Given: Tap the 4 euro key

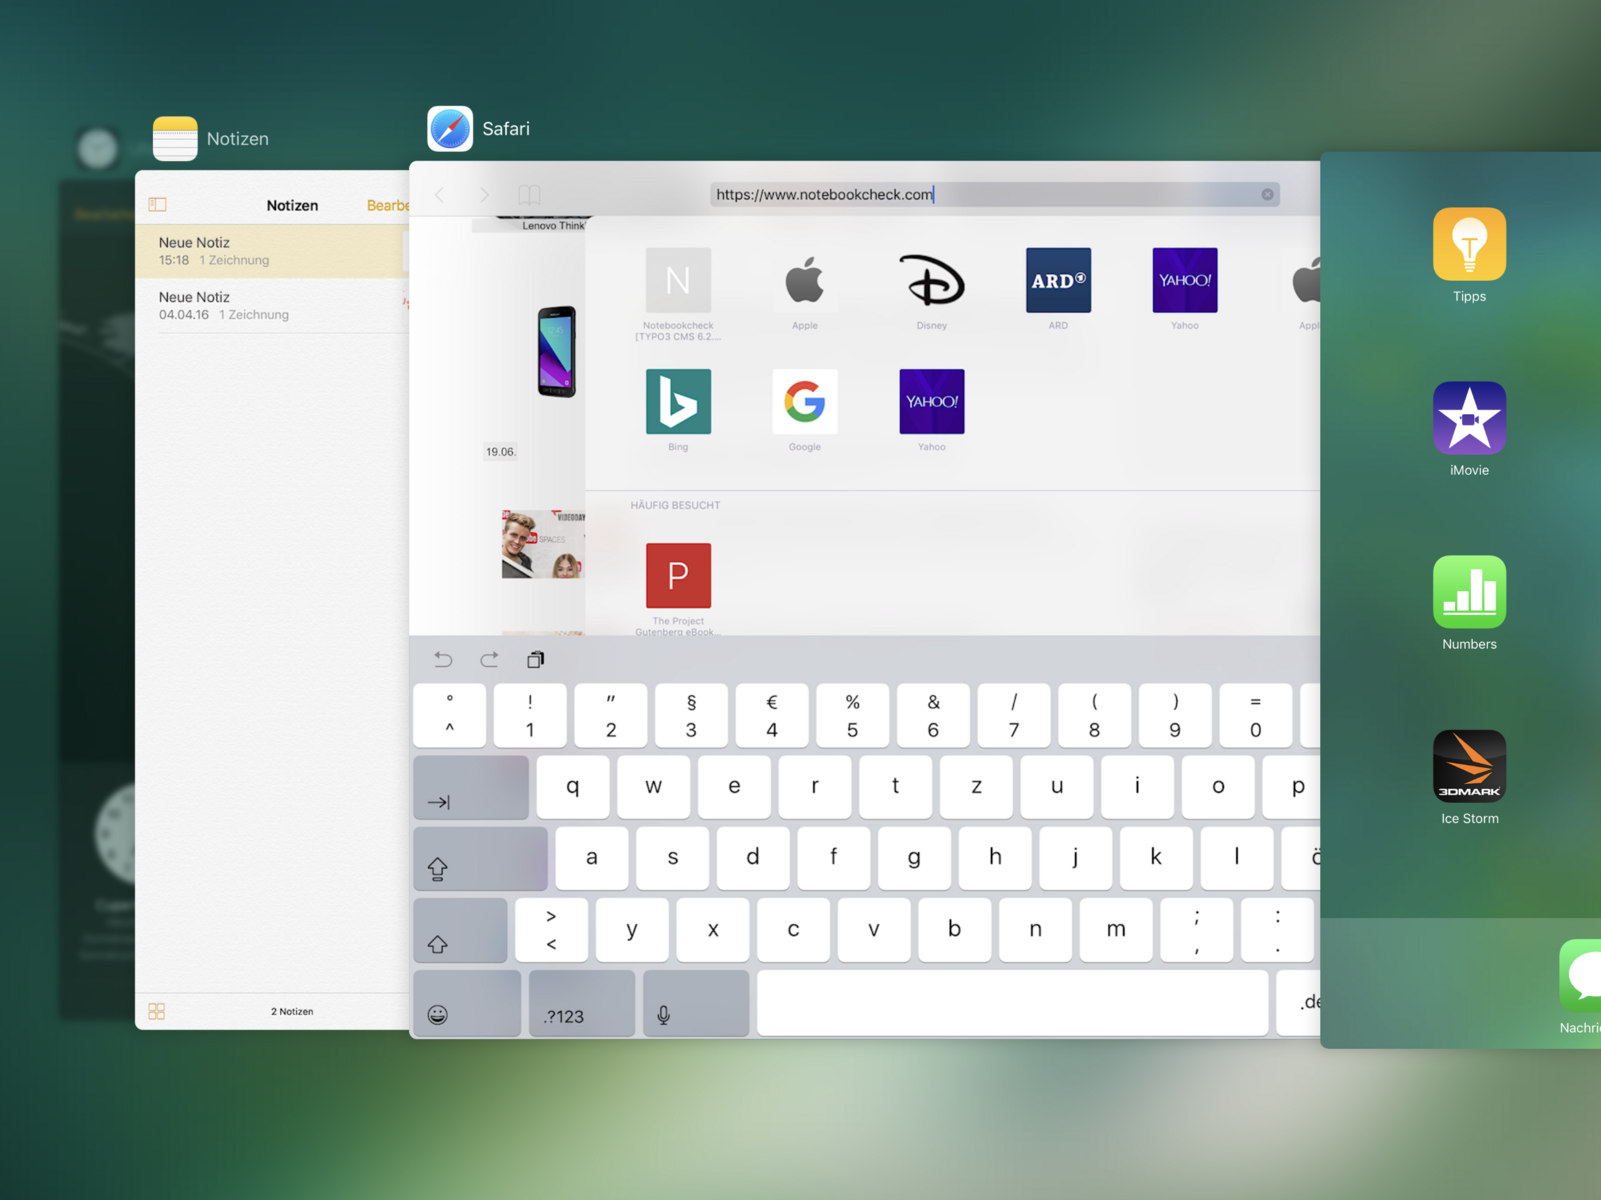Looking at the screenshot, I should (x=771, y=715).
